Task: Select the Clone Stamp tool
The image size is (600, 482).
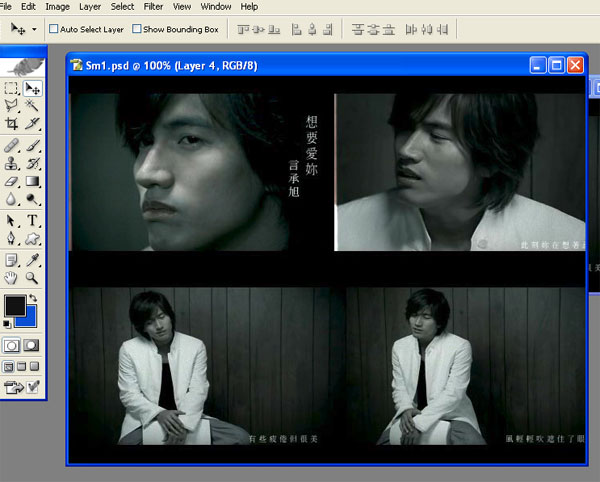Action: (11, 164)
